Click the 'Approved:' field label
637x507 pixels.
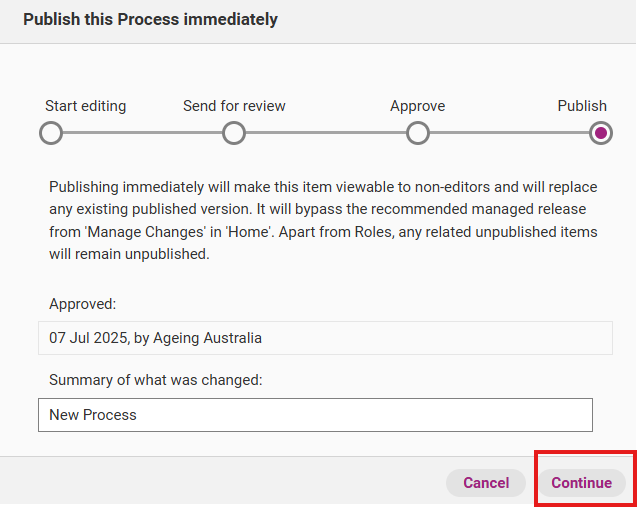click(x=82, y=304)
